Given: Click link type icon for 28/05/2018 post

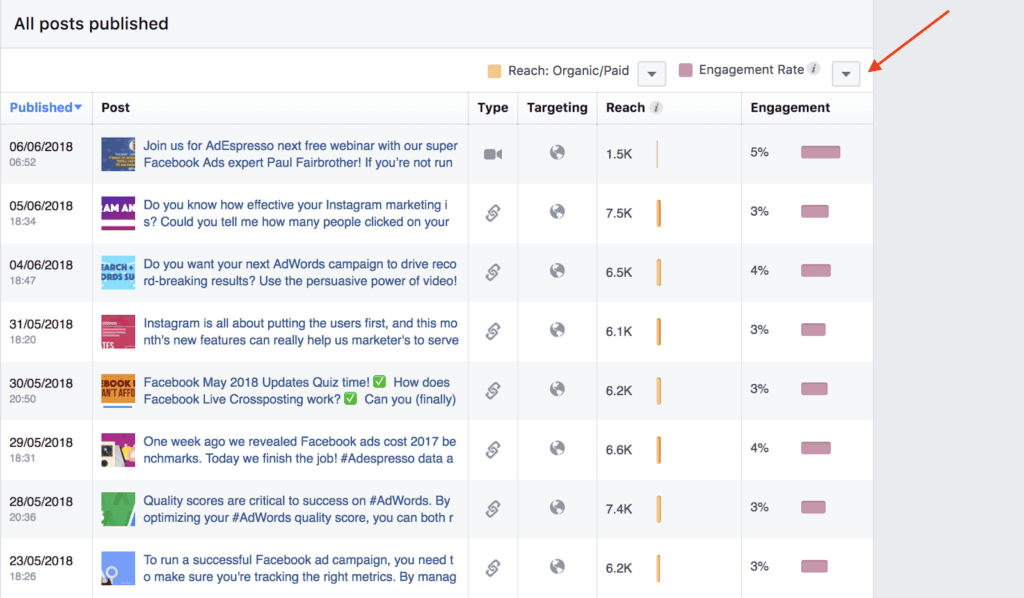Looking at the screenshot, I should coord(493,509).
